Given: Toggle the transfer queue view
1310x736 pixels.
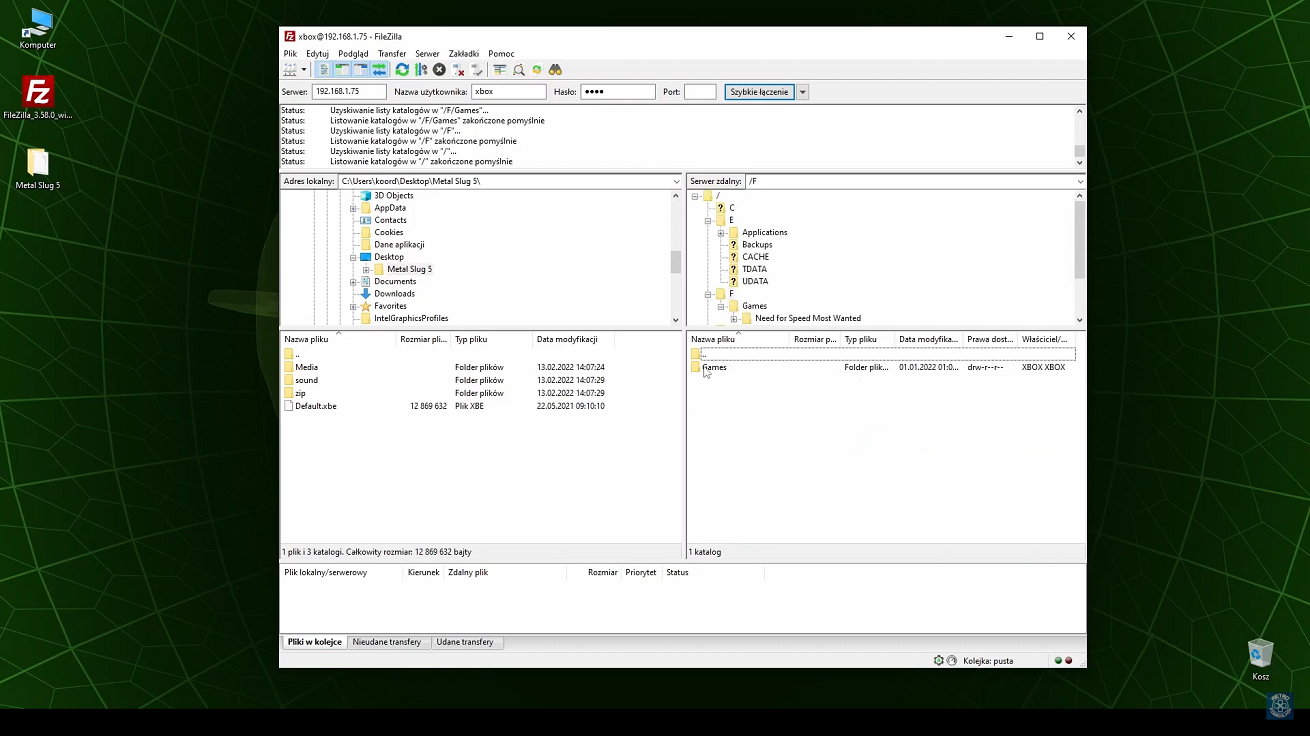Looking at the screenshot, I should (x=379, y=70).
